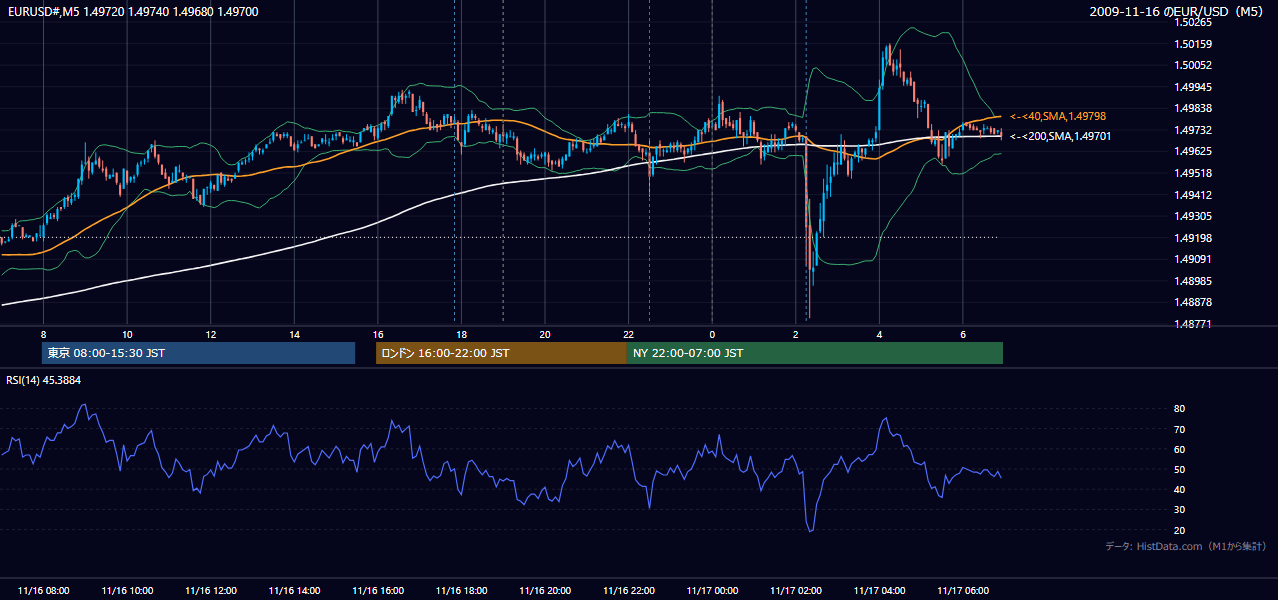Click the 11/16 10:00 time label
The height and width of the screenshot is (600, 1278).
(127, 591)
